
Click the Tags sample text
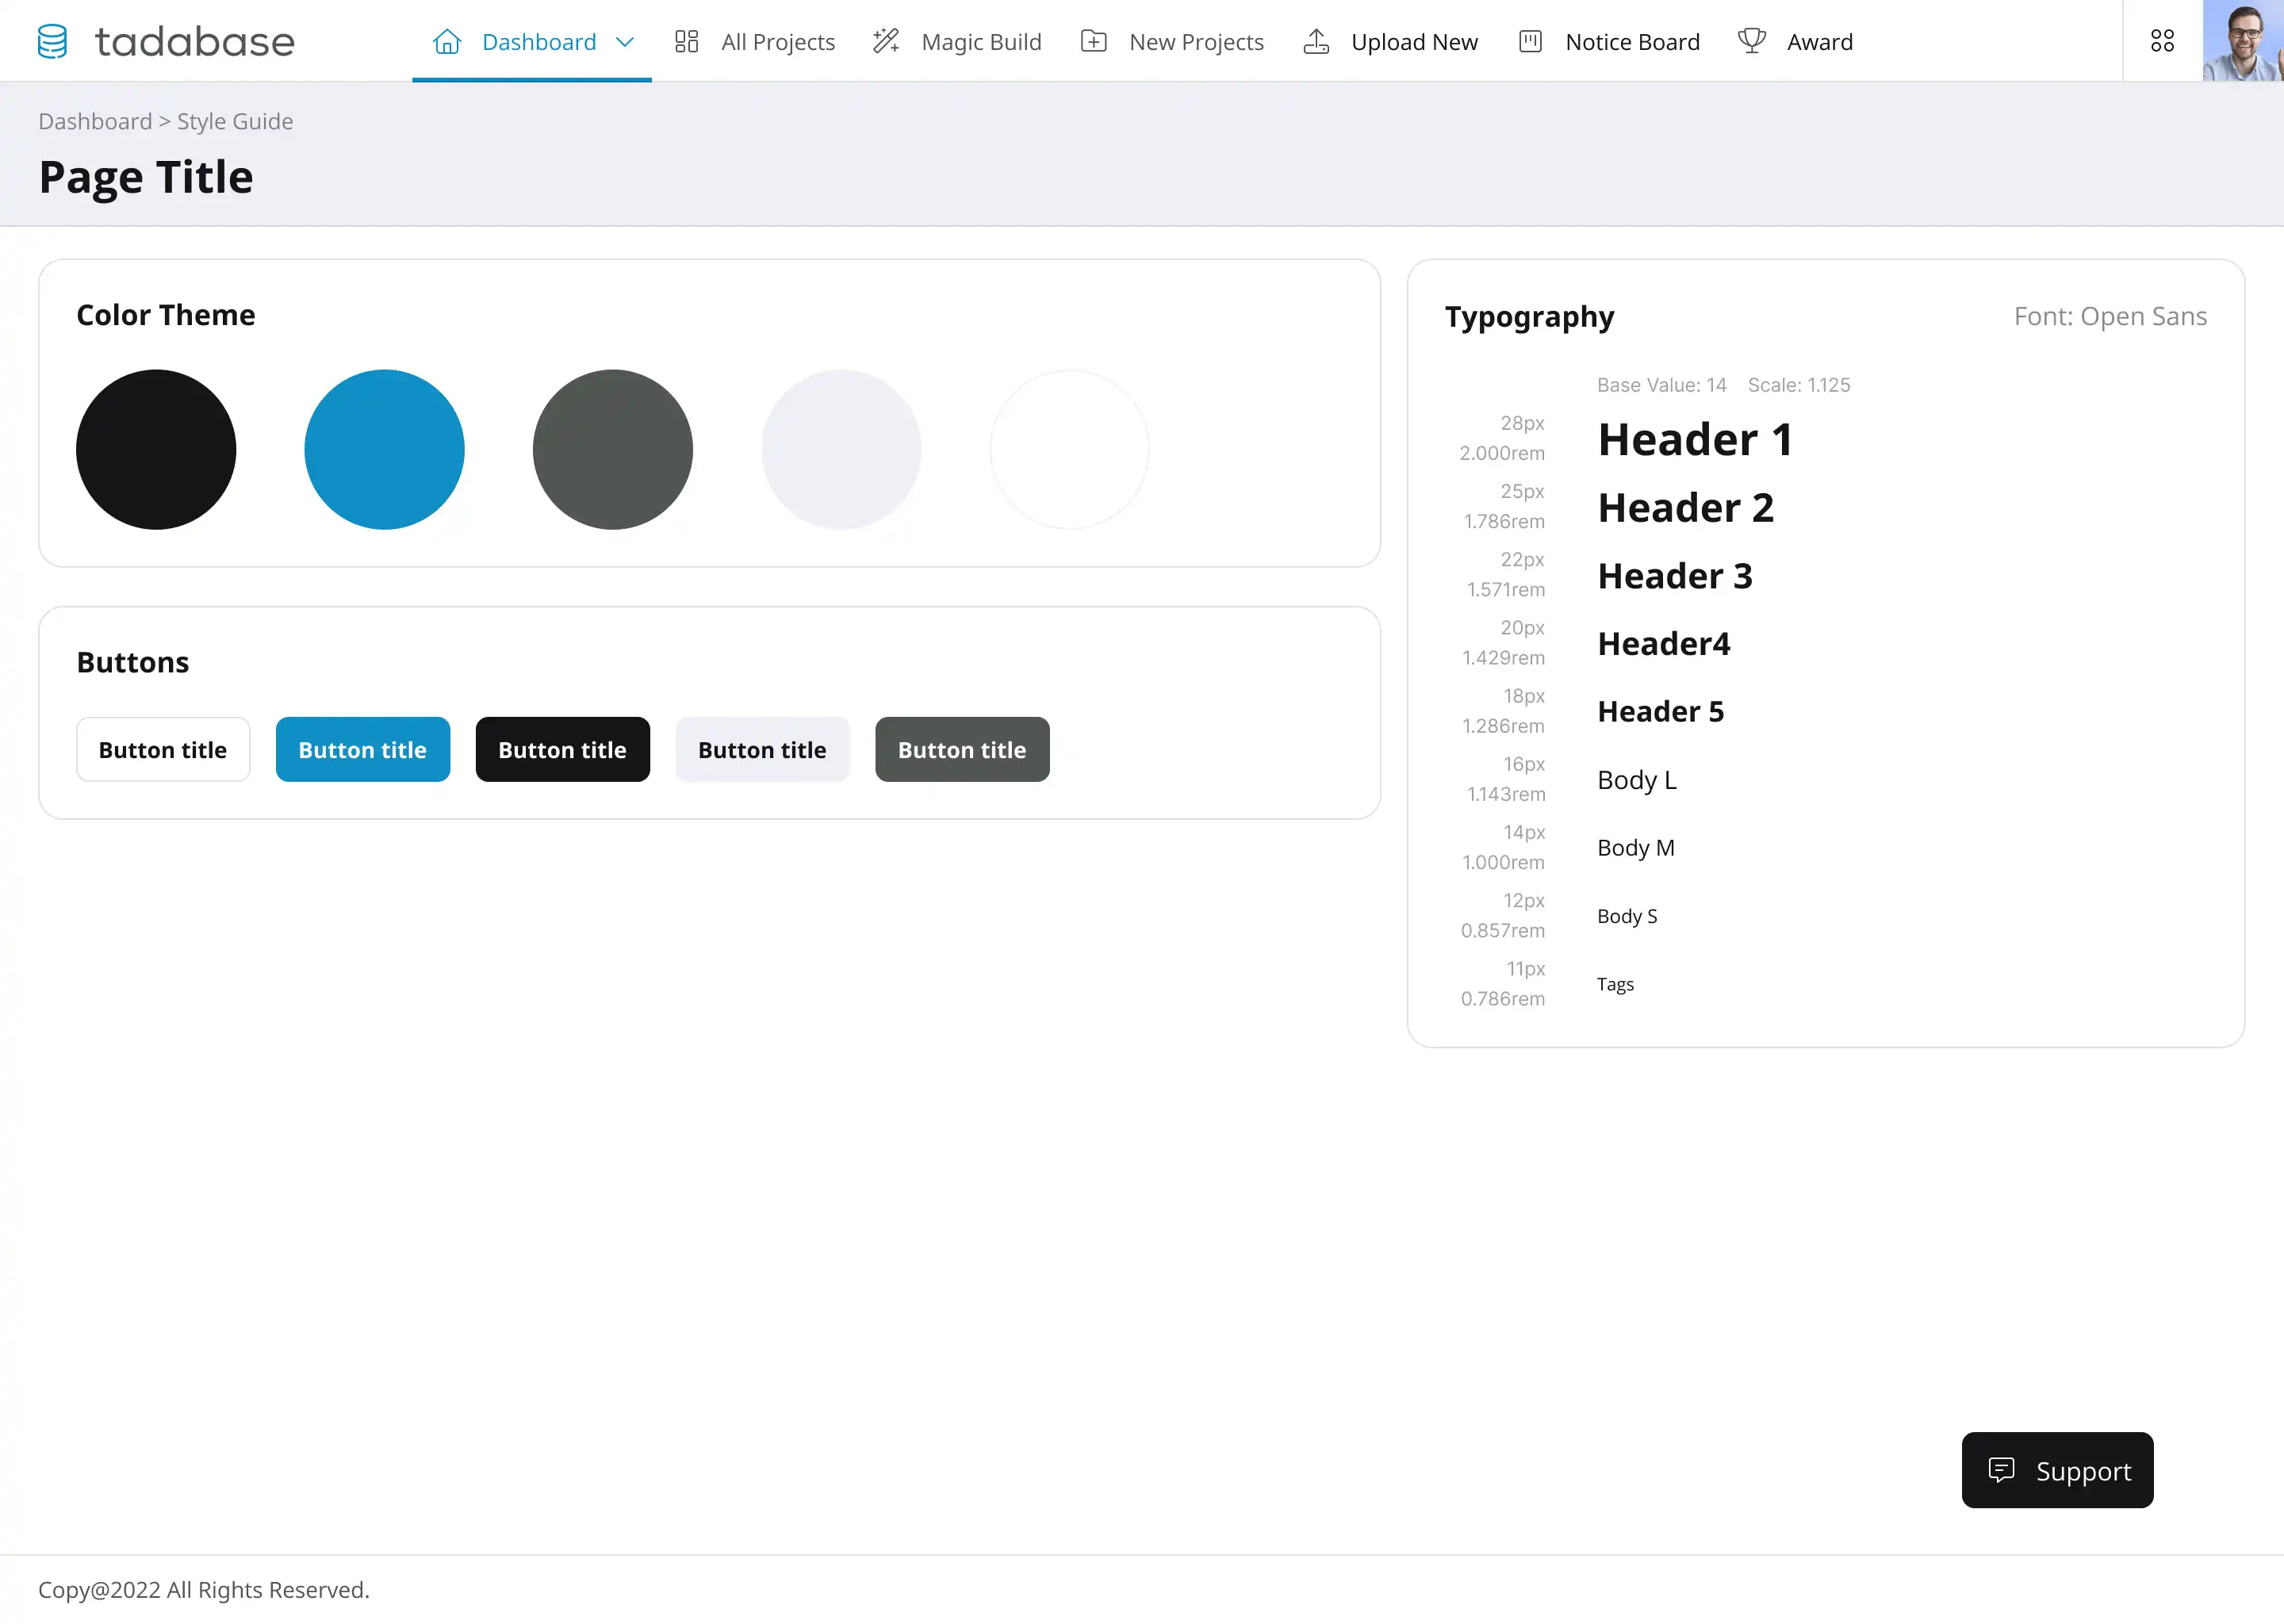[1615, 984]
